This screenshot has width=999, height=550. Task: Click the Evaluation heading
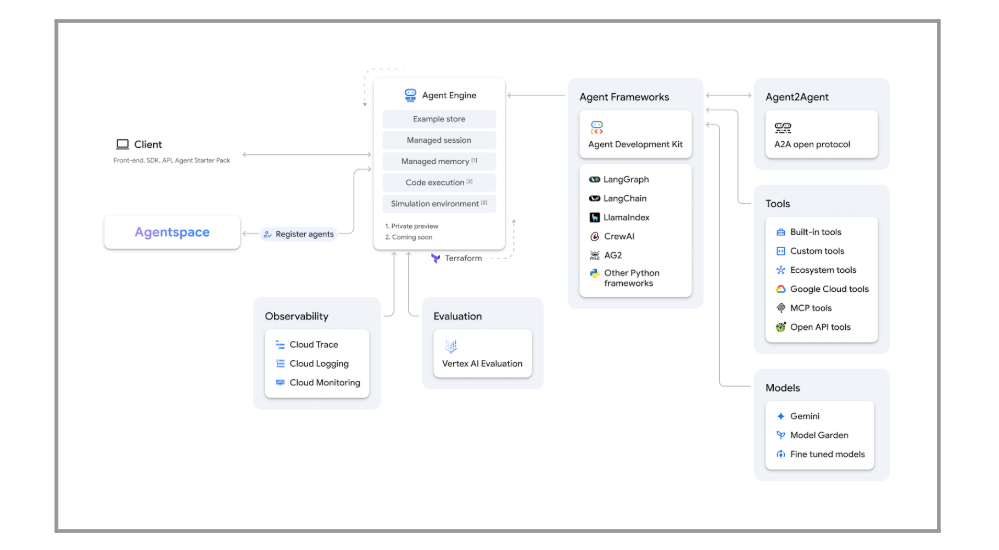(457, 316)
